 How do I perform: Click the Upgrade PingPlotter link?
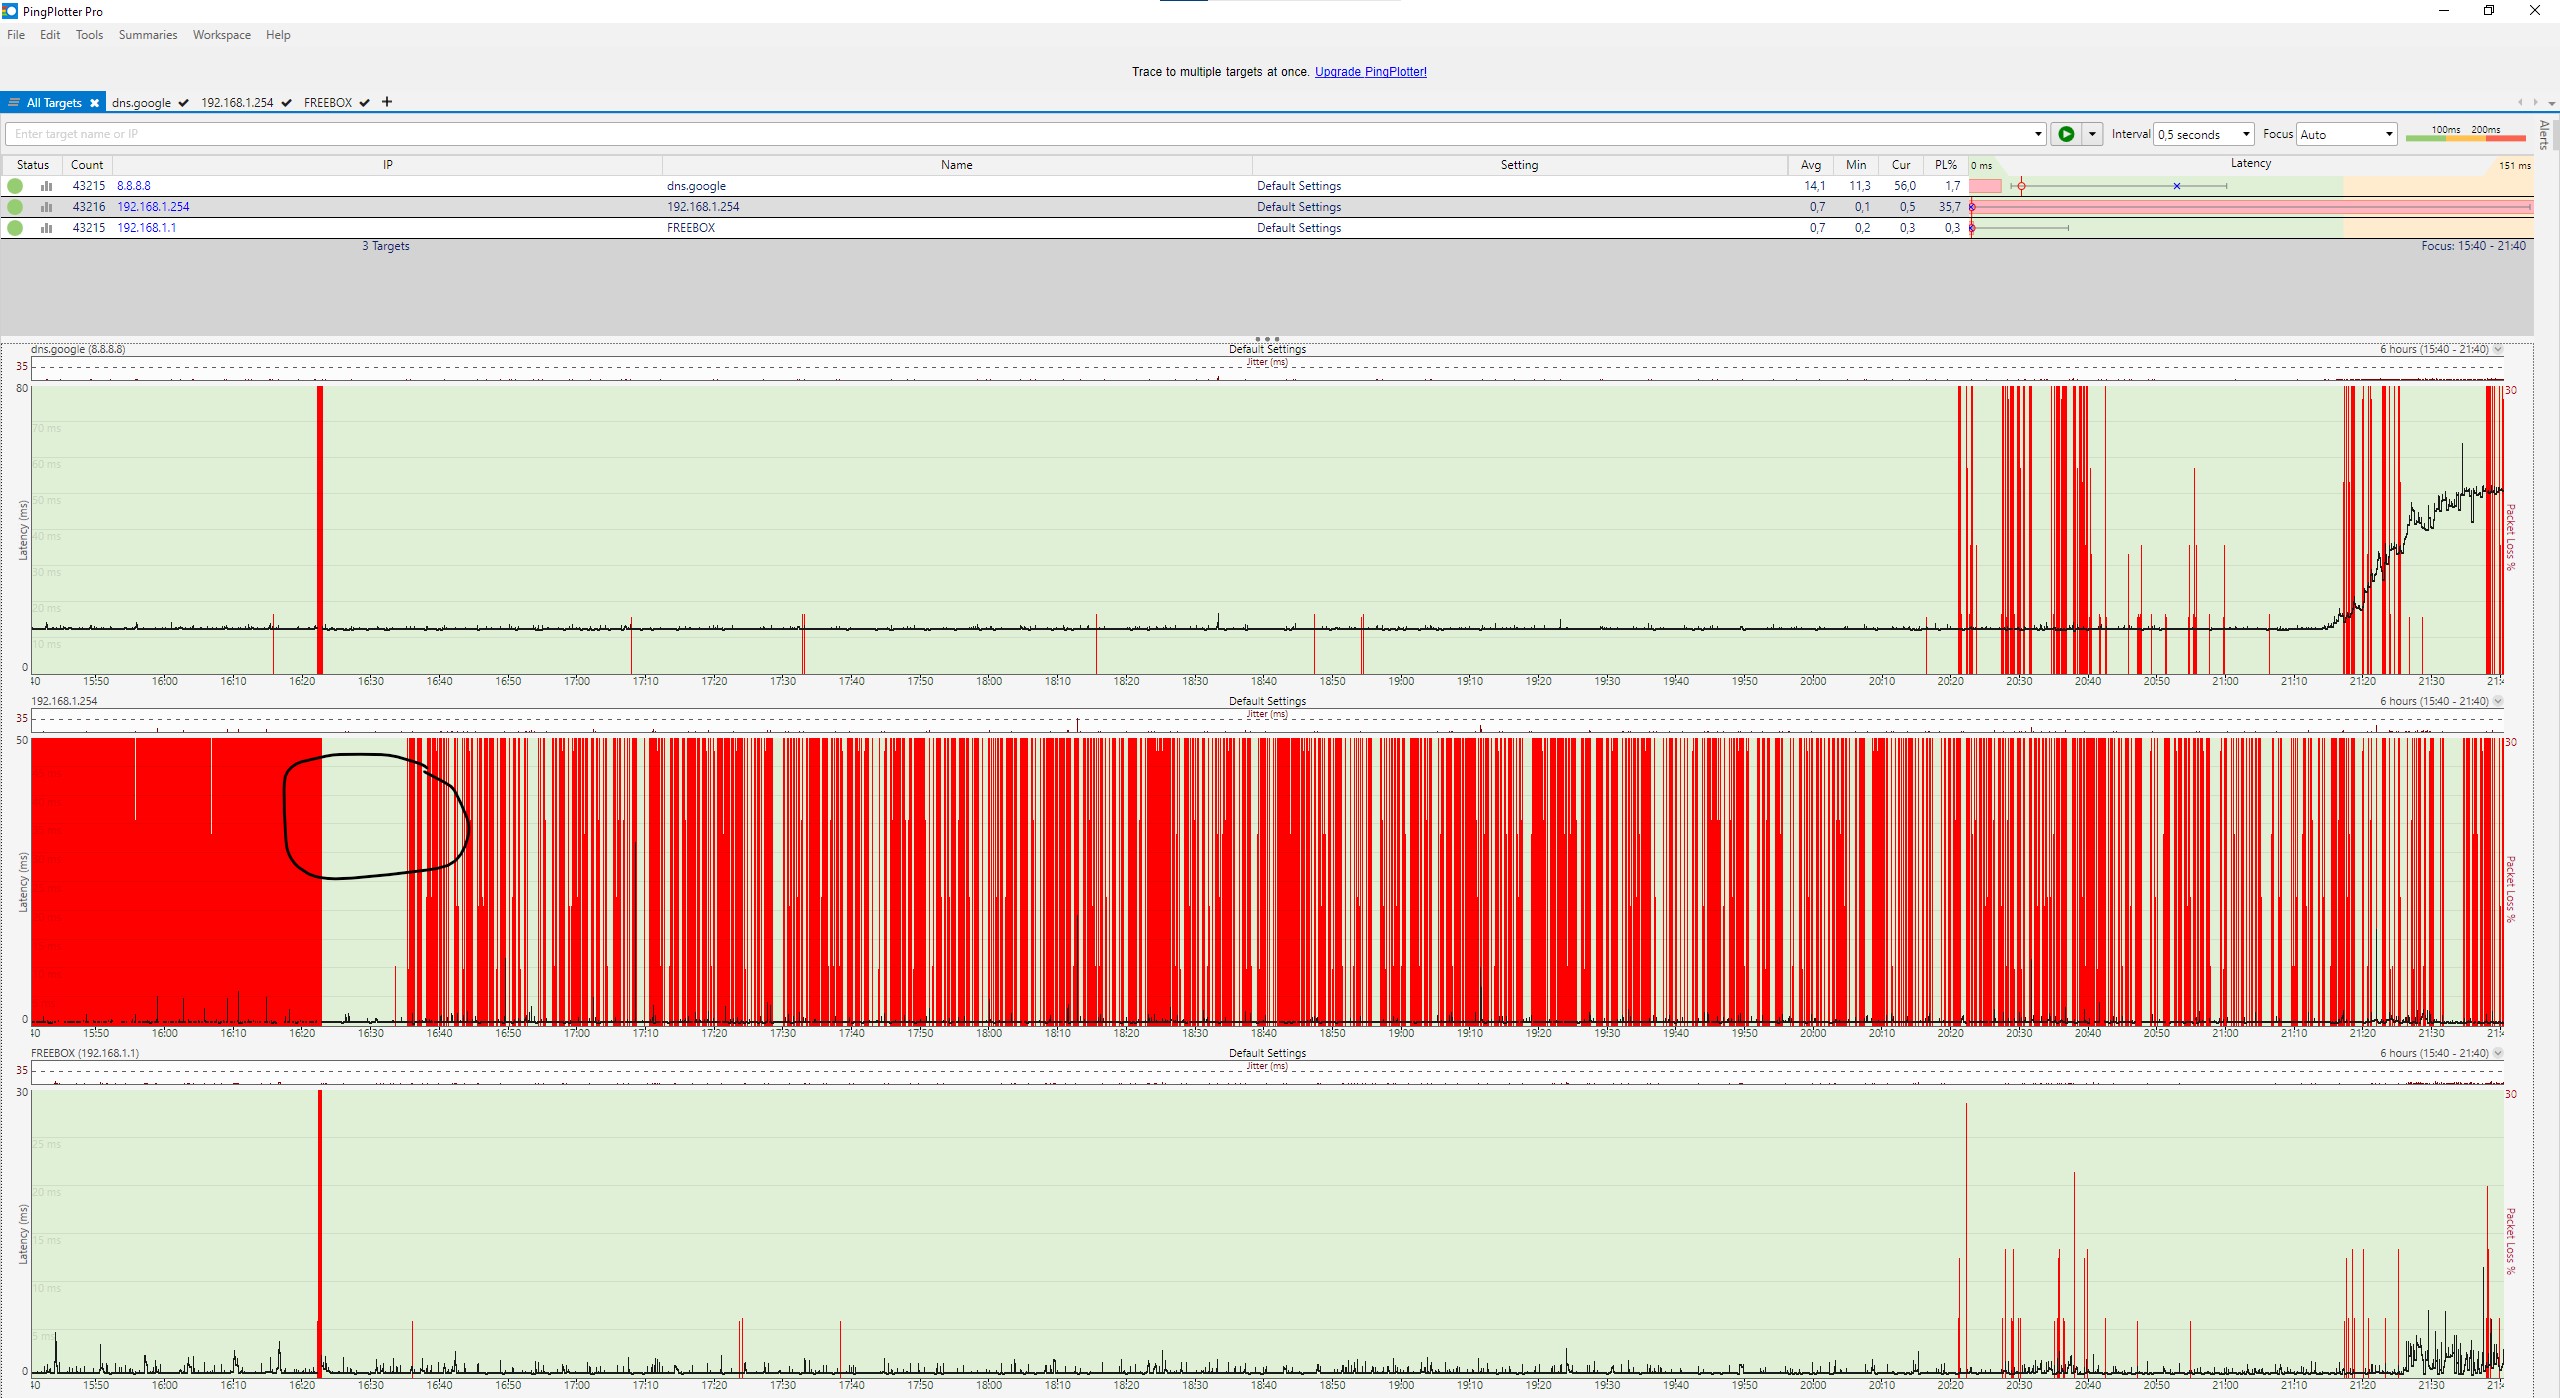pyautogui.click(x=1370, y=72)
